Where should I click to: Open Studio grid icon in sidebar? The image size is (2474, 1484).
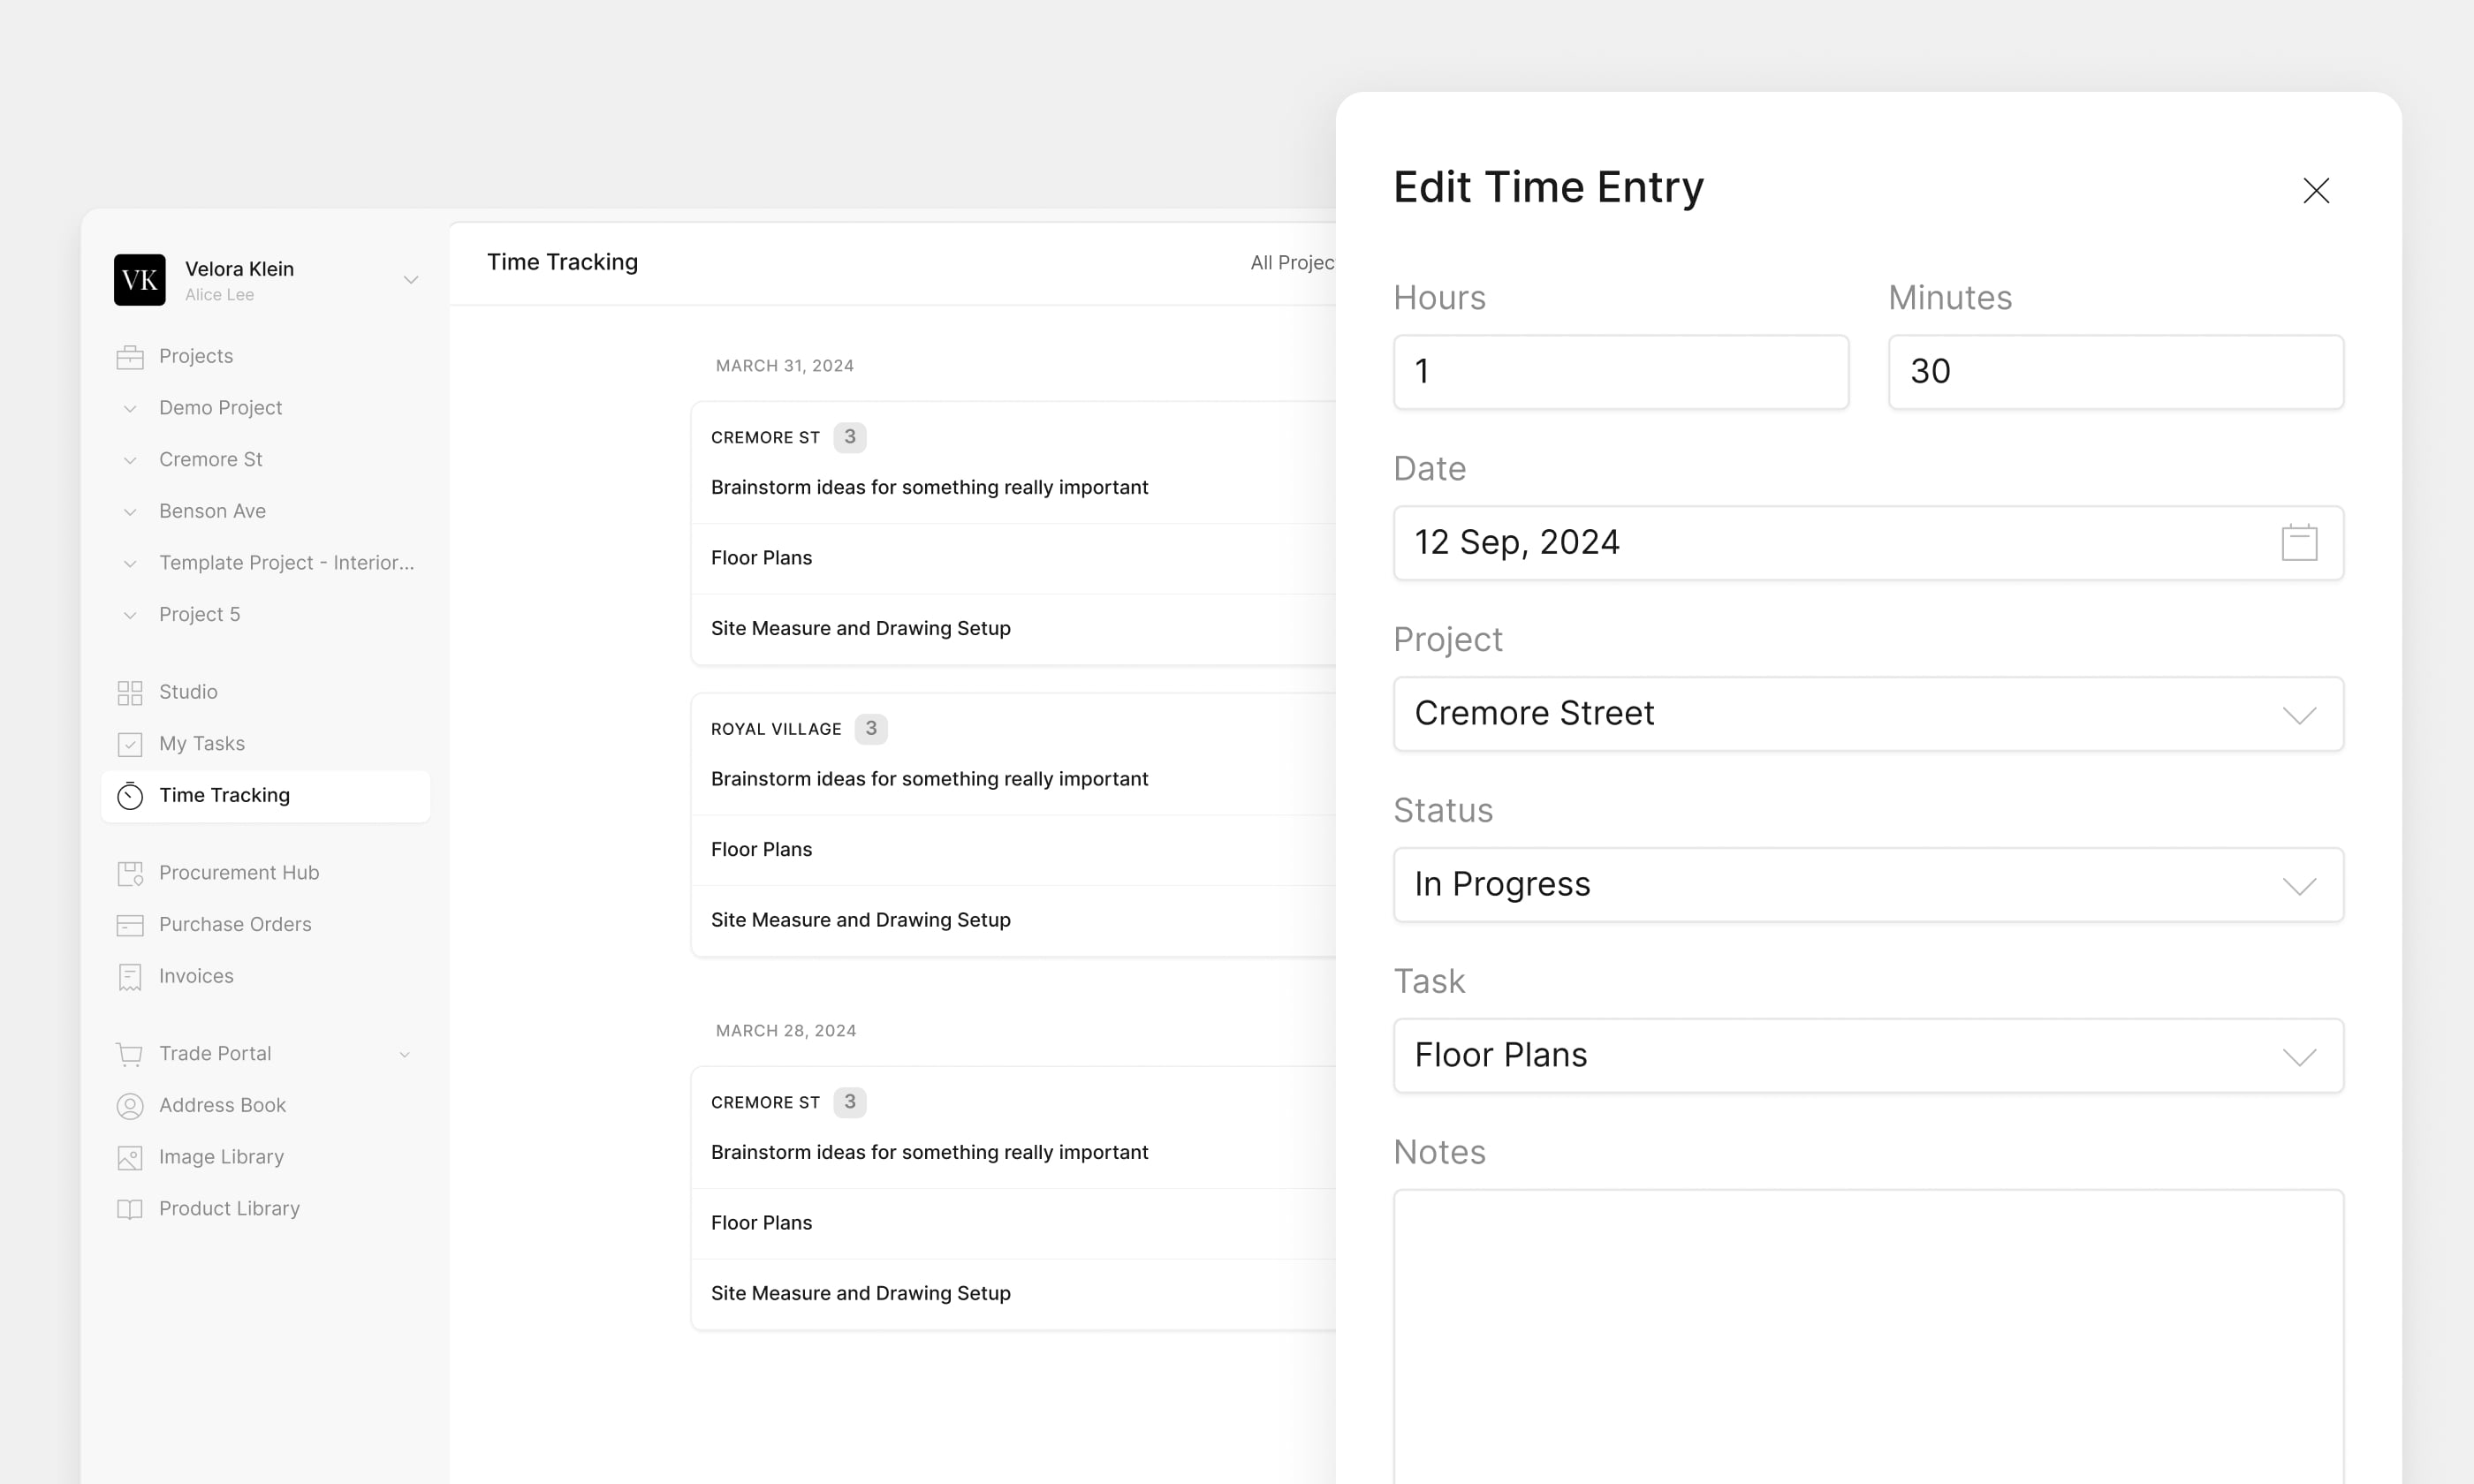[130, 693]
